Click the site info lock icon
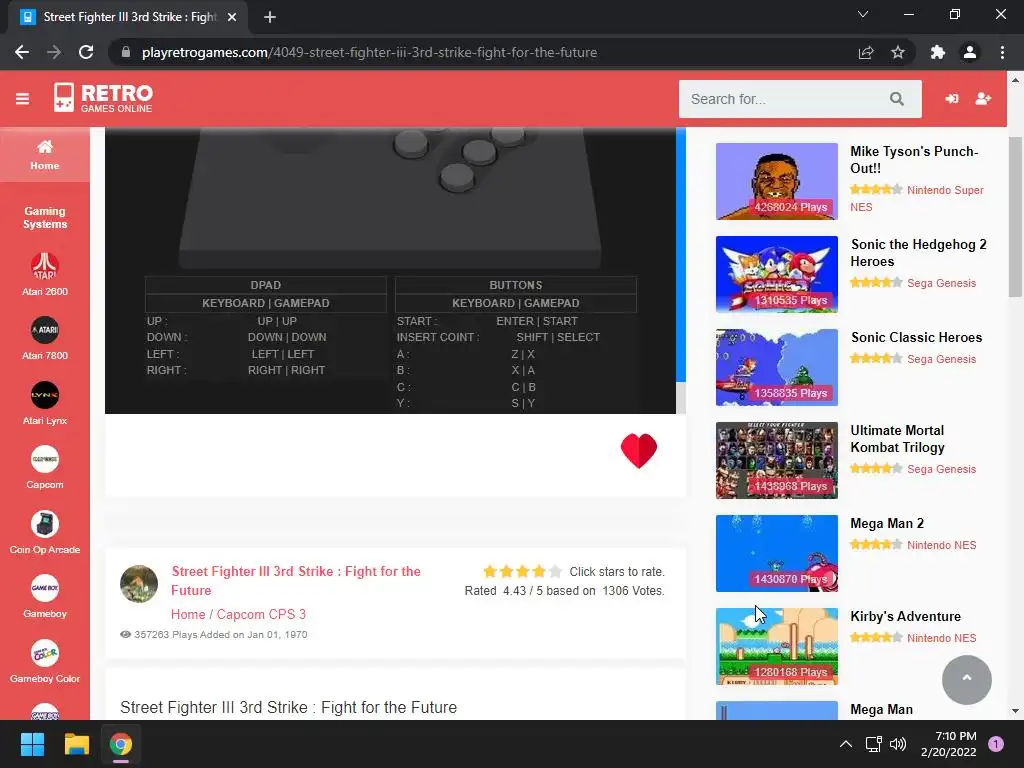Viewport: 1024px width, 768px height. point(126,52)
